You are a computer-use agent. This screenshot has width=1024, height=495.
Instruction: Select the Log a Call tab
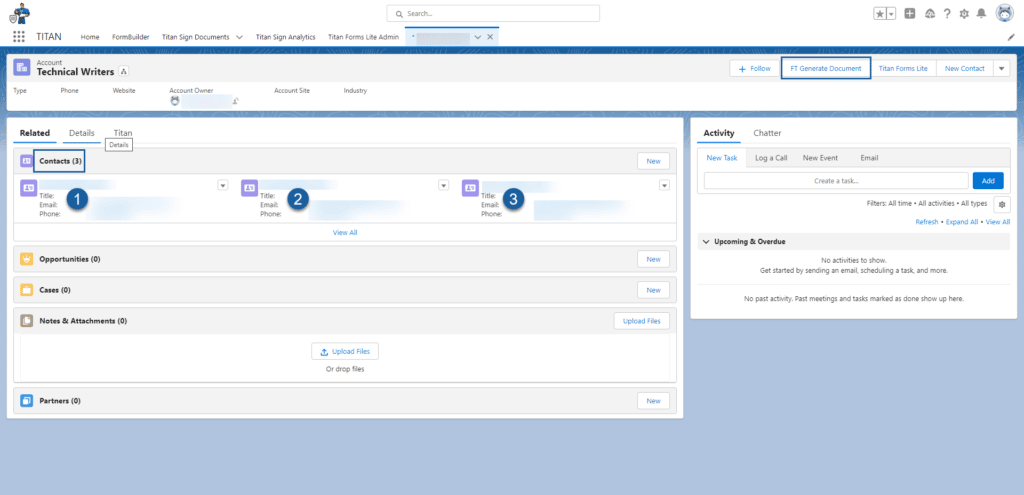click(x=770, y=157)
